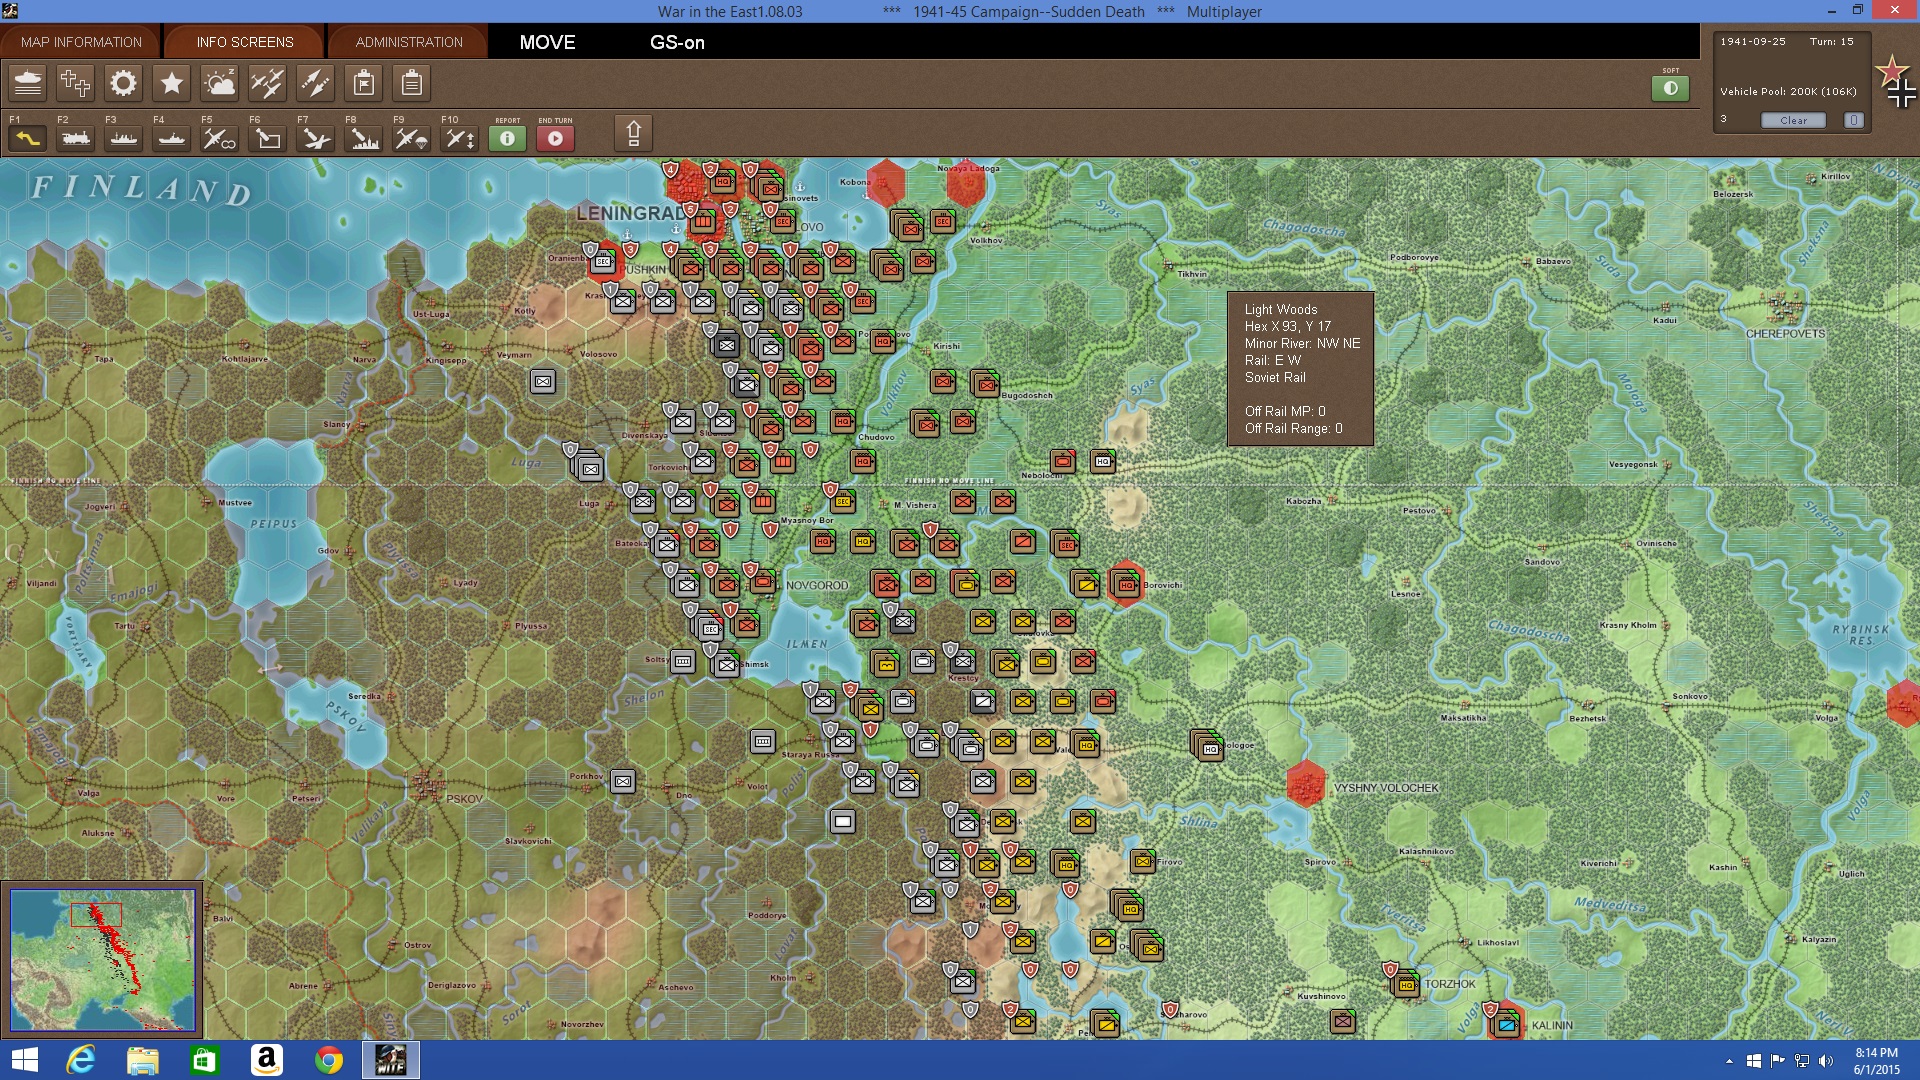
Task: Click the Vehicle Pool text
Action: [1788, 91]
